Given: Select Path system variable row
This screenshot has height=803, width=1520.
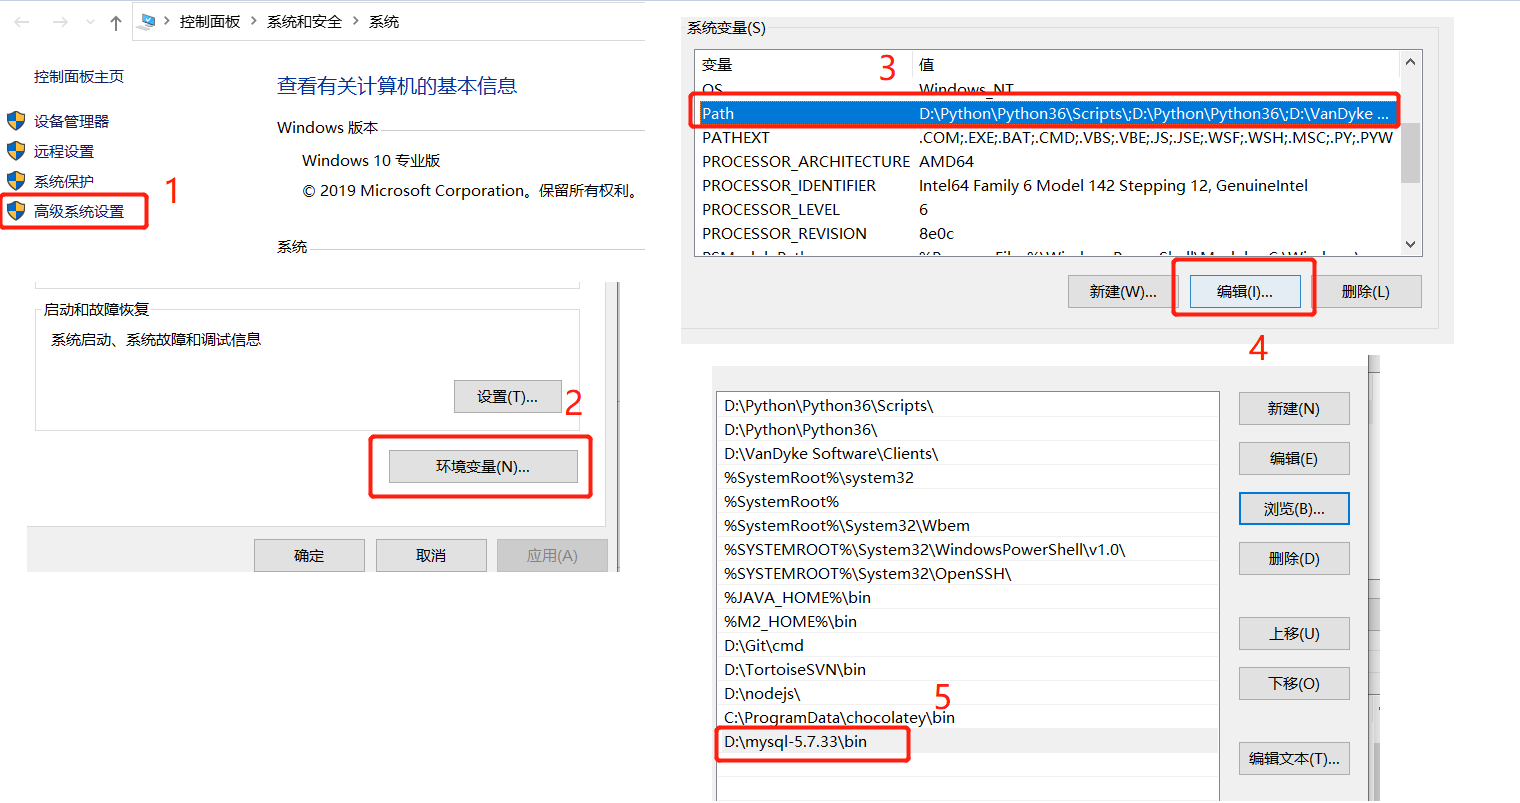Looking at the screenshot, I should pyautogui.click(x=1047, y=113).
